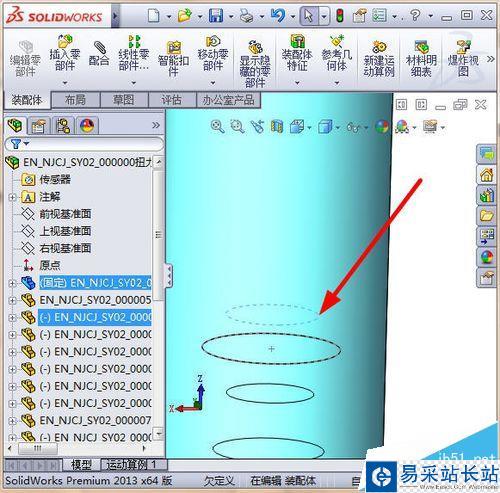The image size is (500, 493).
Task: Click Hide/Show Items glasses icon
Action: tap(354, 127)
